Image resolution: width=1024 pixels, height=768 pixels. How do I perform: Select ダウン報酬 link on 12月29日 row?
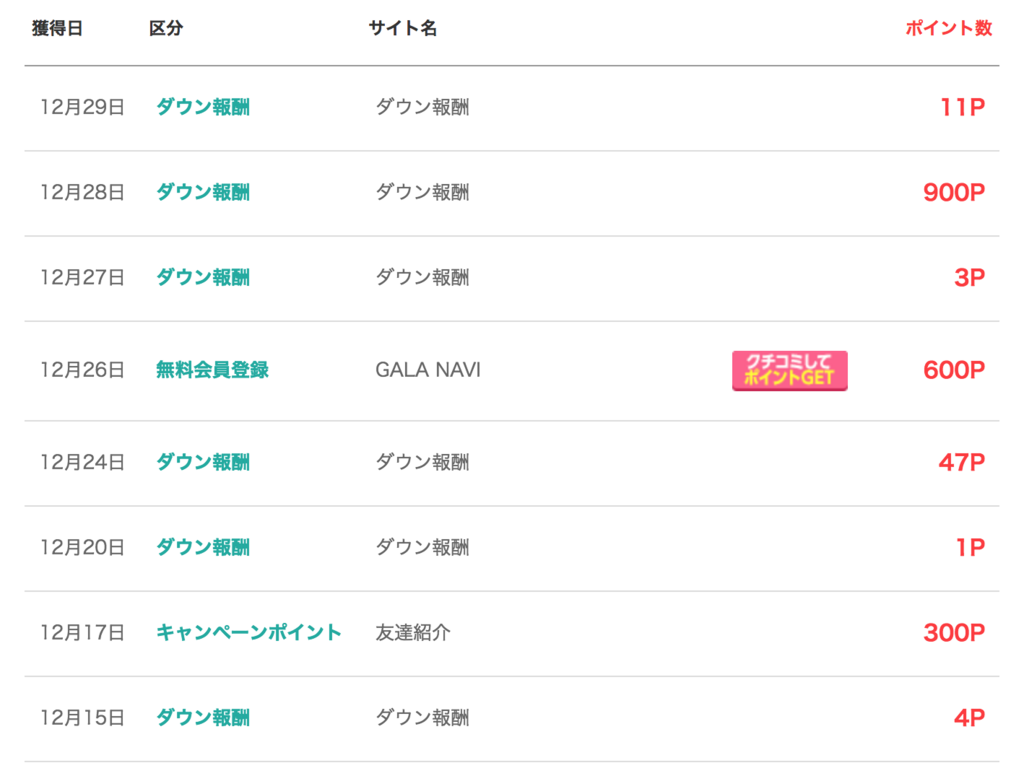202,106
